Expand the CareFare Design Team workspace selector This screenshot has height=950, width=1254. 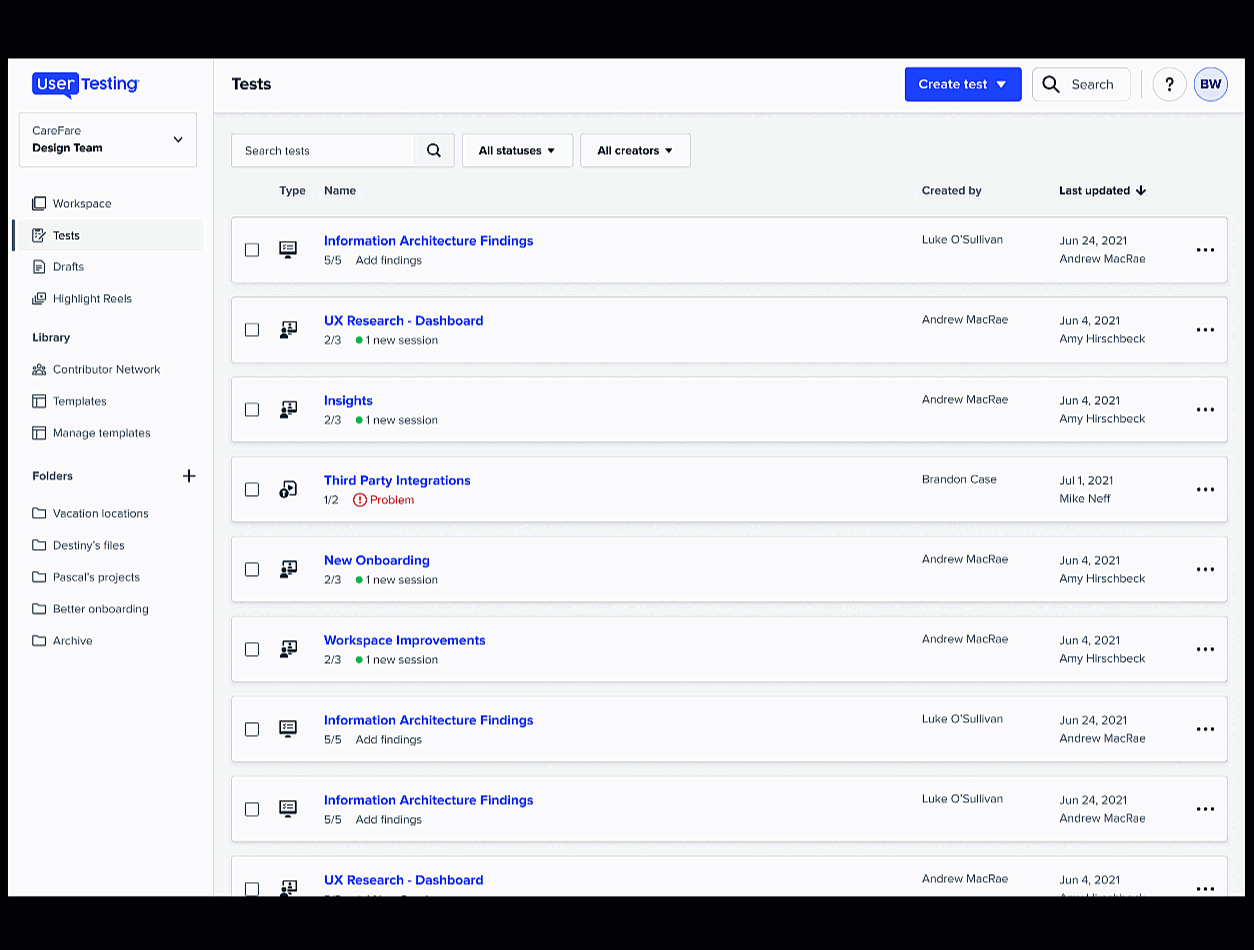(108, 140)
